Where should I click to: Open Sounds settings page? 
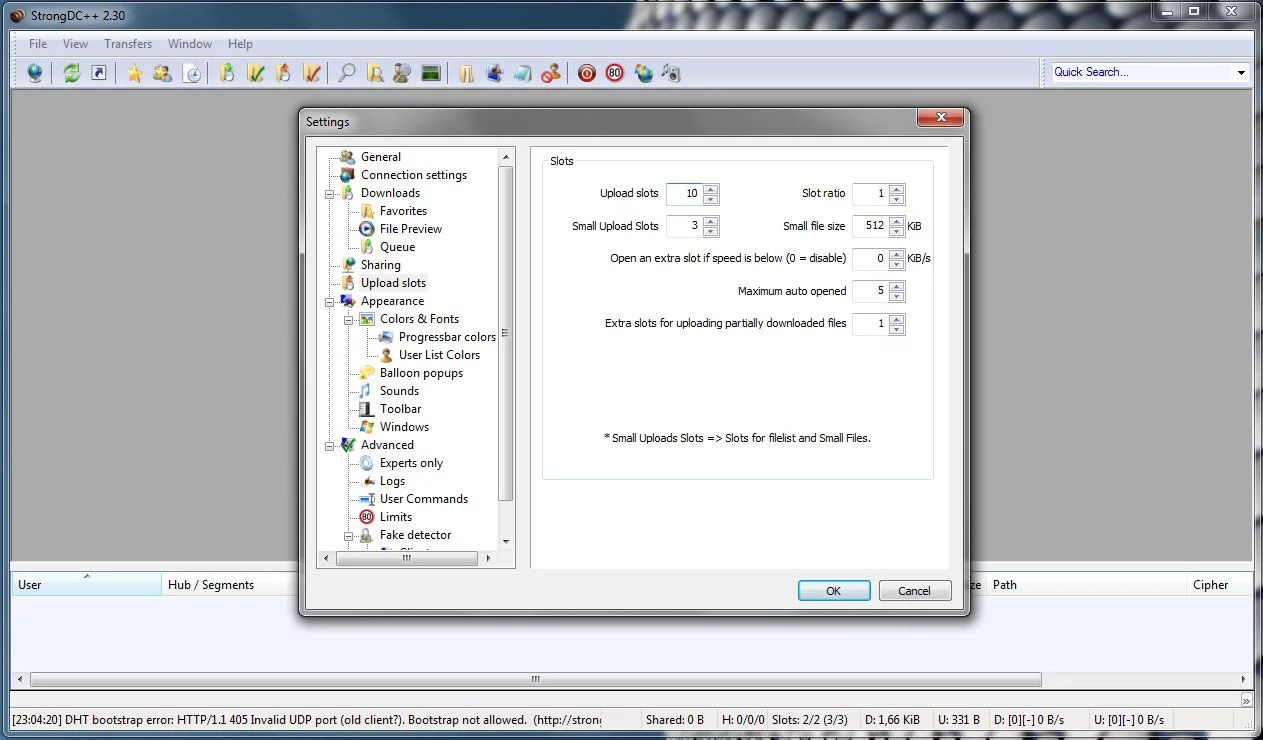[399, 391]
